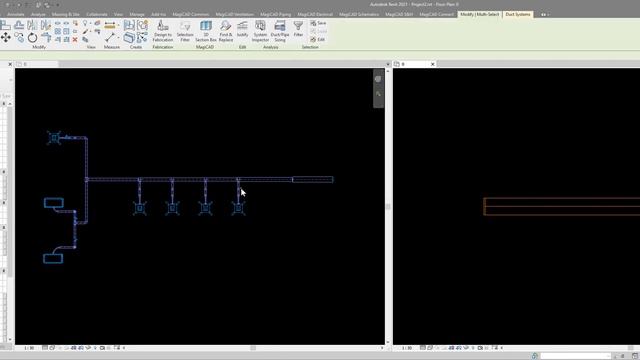
Task: Select the Move tool in Modify panel
Action: 6,38
